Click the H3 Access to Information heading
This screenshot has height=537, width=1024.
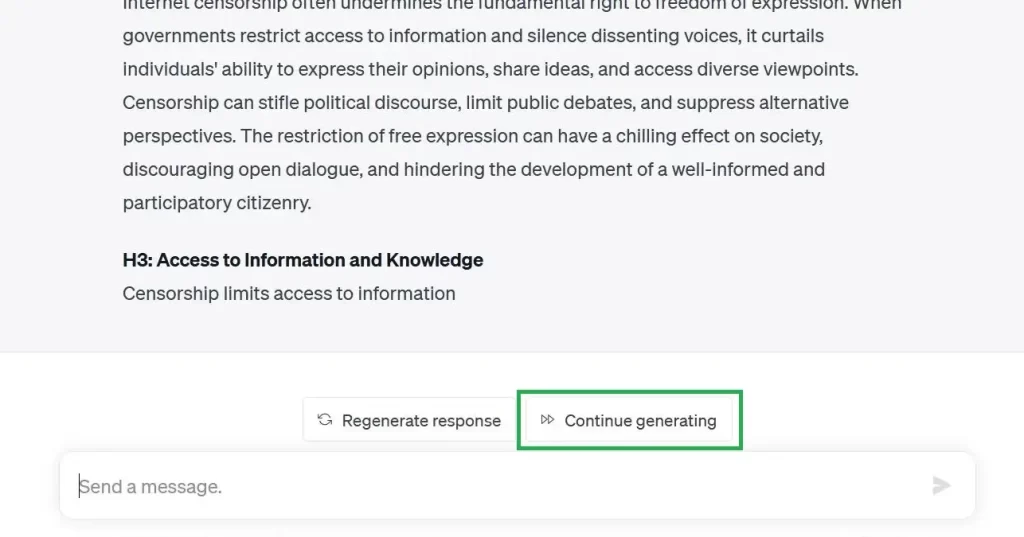click(x=303, y=260)
